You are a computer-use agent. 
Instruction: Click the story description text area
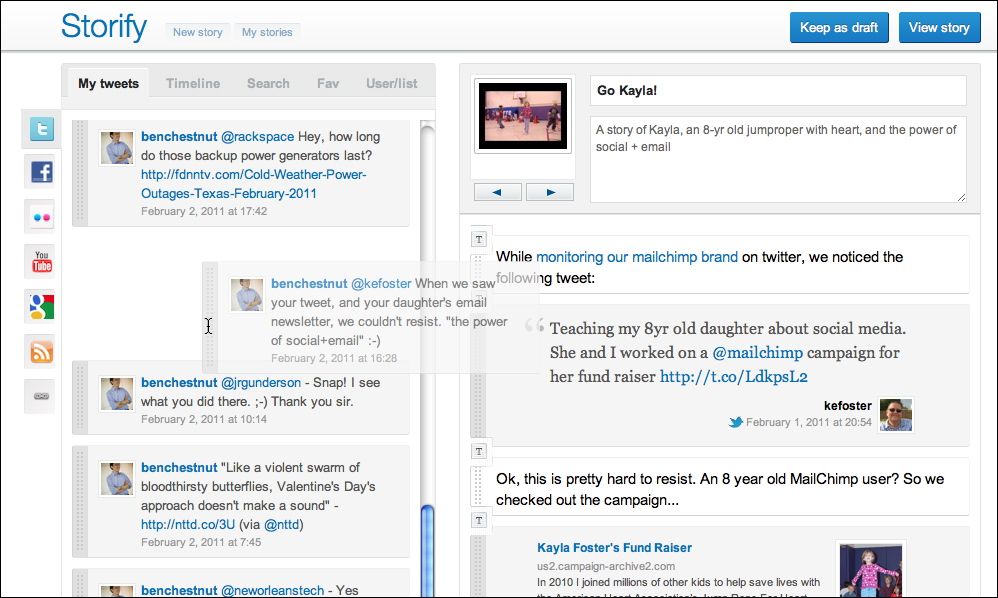(778, 159)
